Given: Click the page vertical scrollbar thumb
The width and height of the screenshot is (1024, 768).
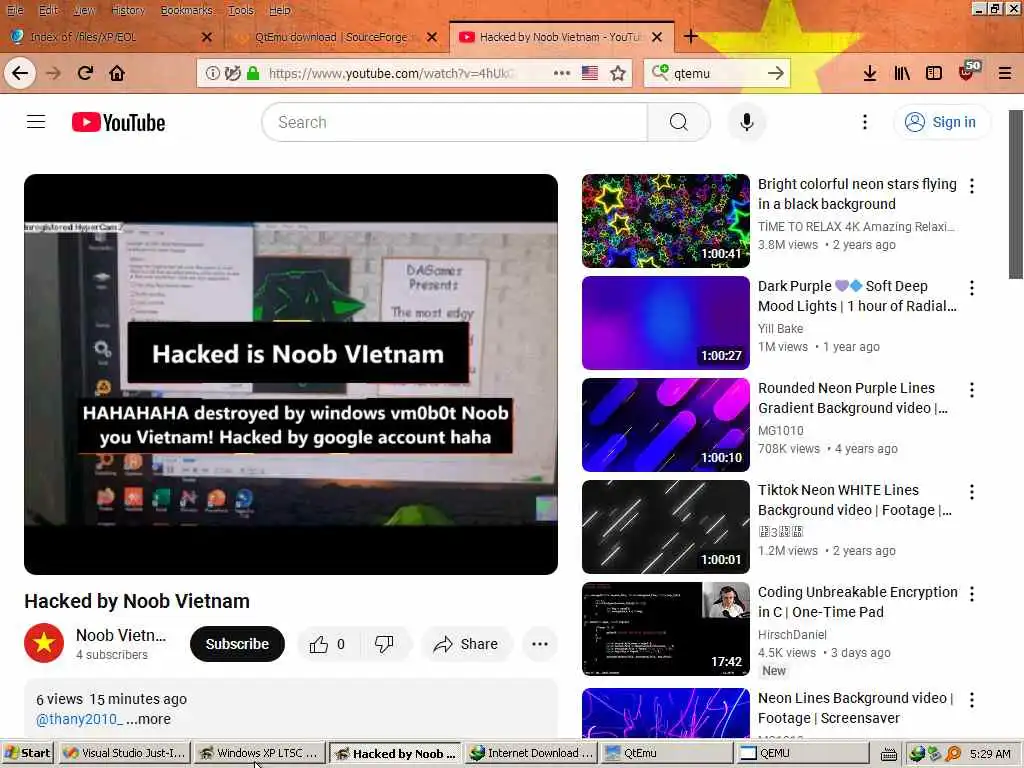Looking at the screenshot, I should coord(1016,195).
